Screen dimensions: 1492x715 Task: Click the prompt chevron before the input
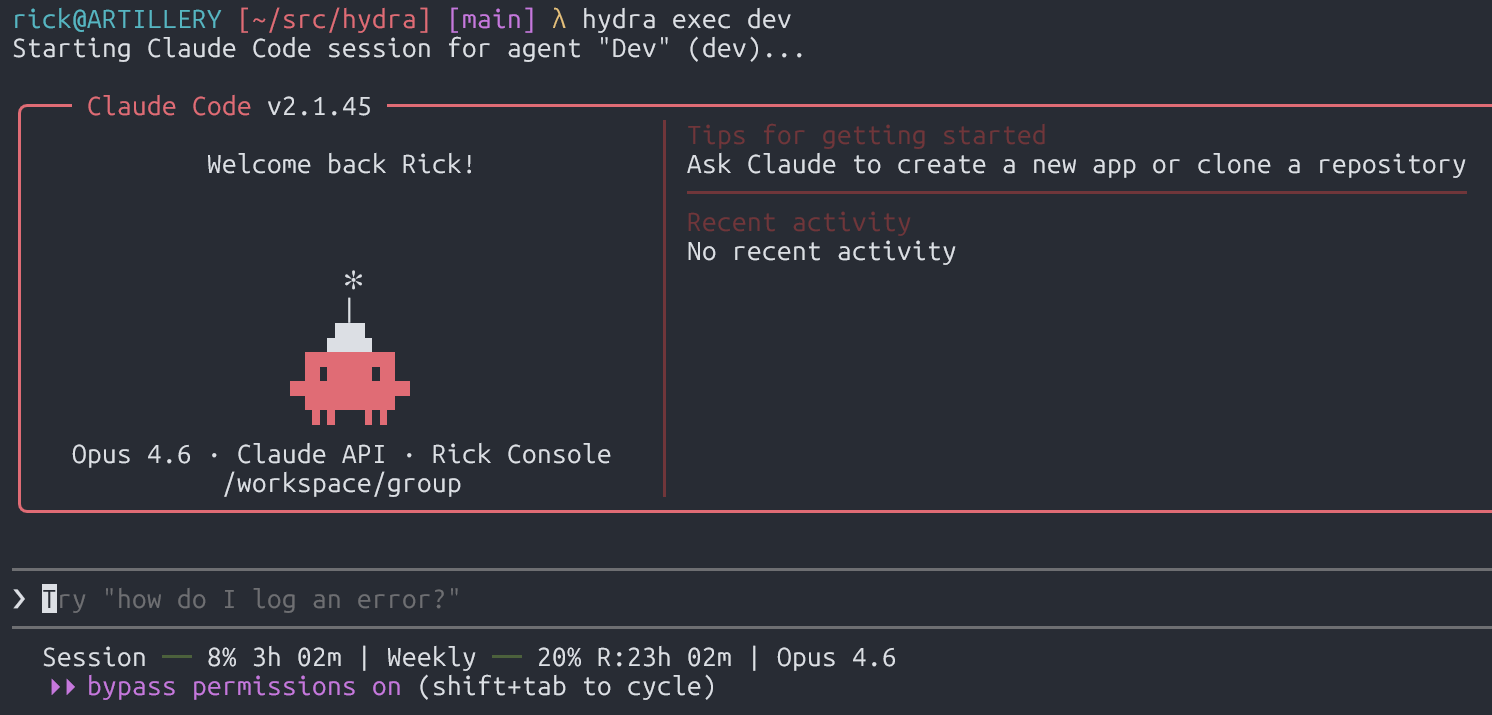(x=19, y=599)
